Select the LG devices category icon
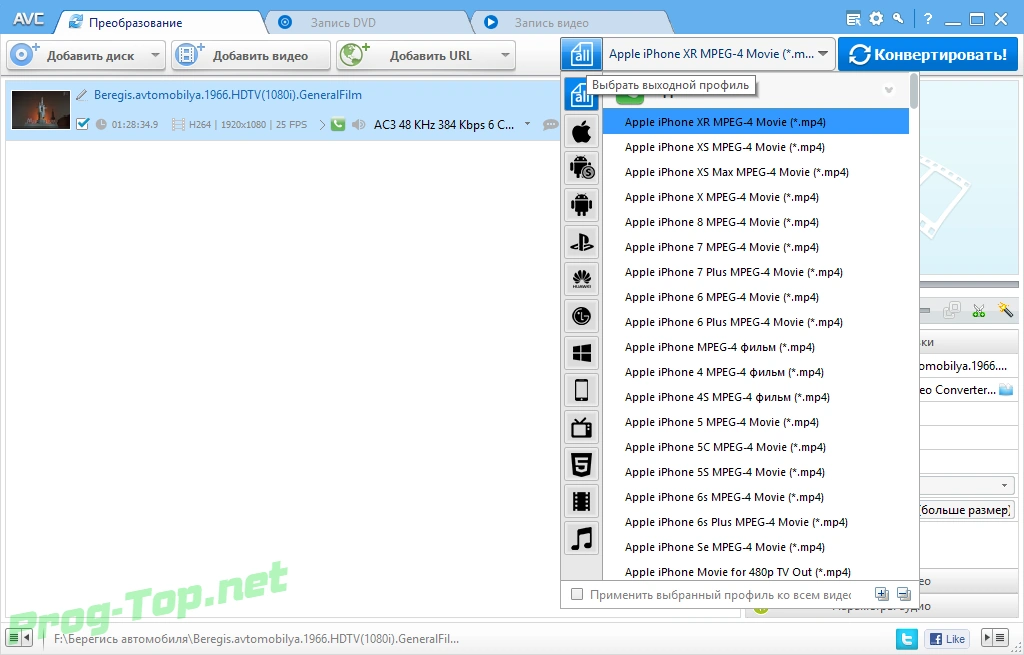 coord(581,317)
